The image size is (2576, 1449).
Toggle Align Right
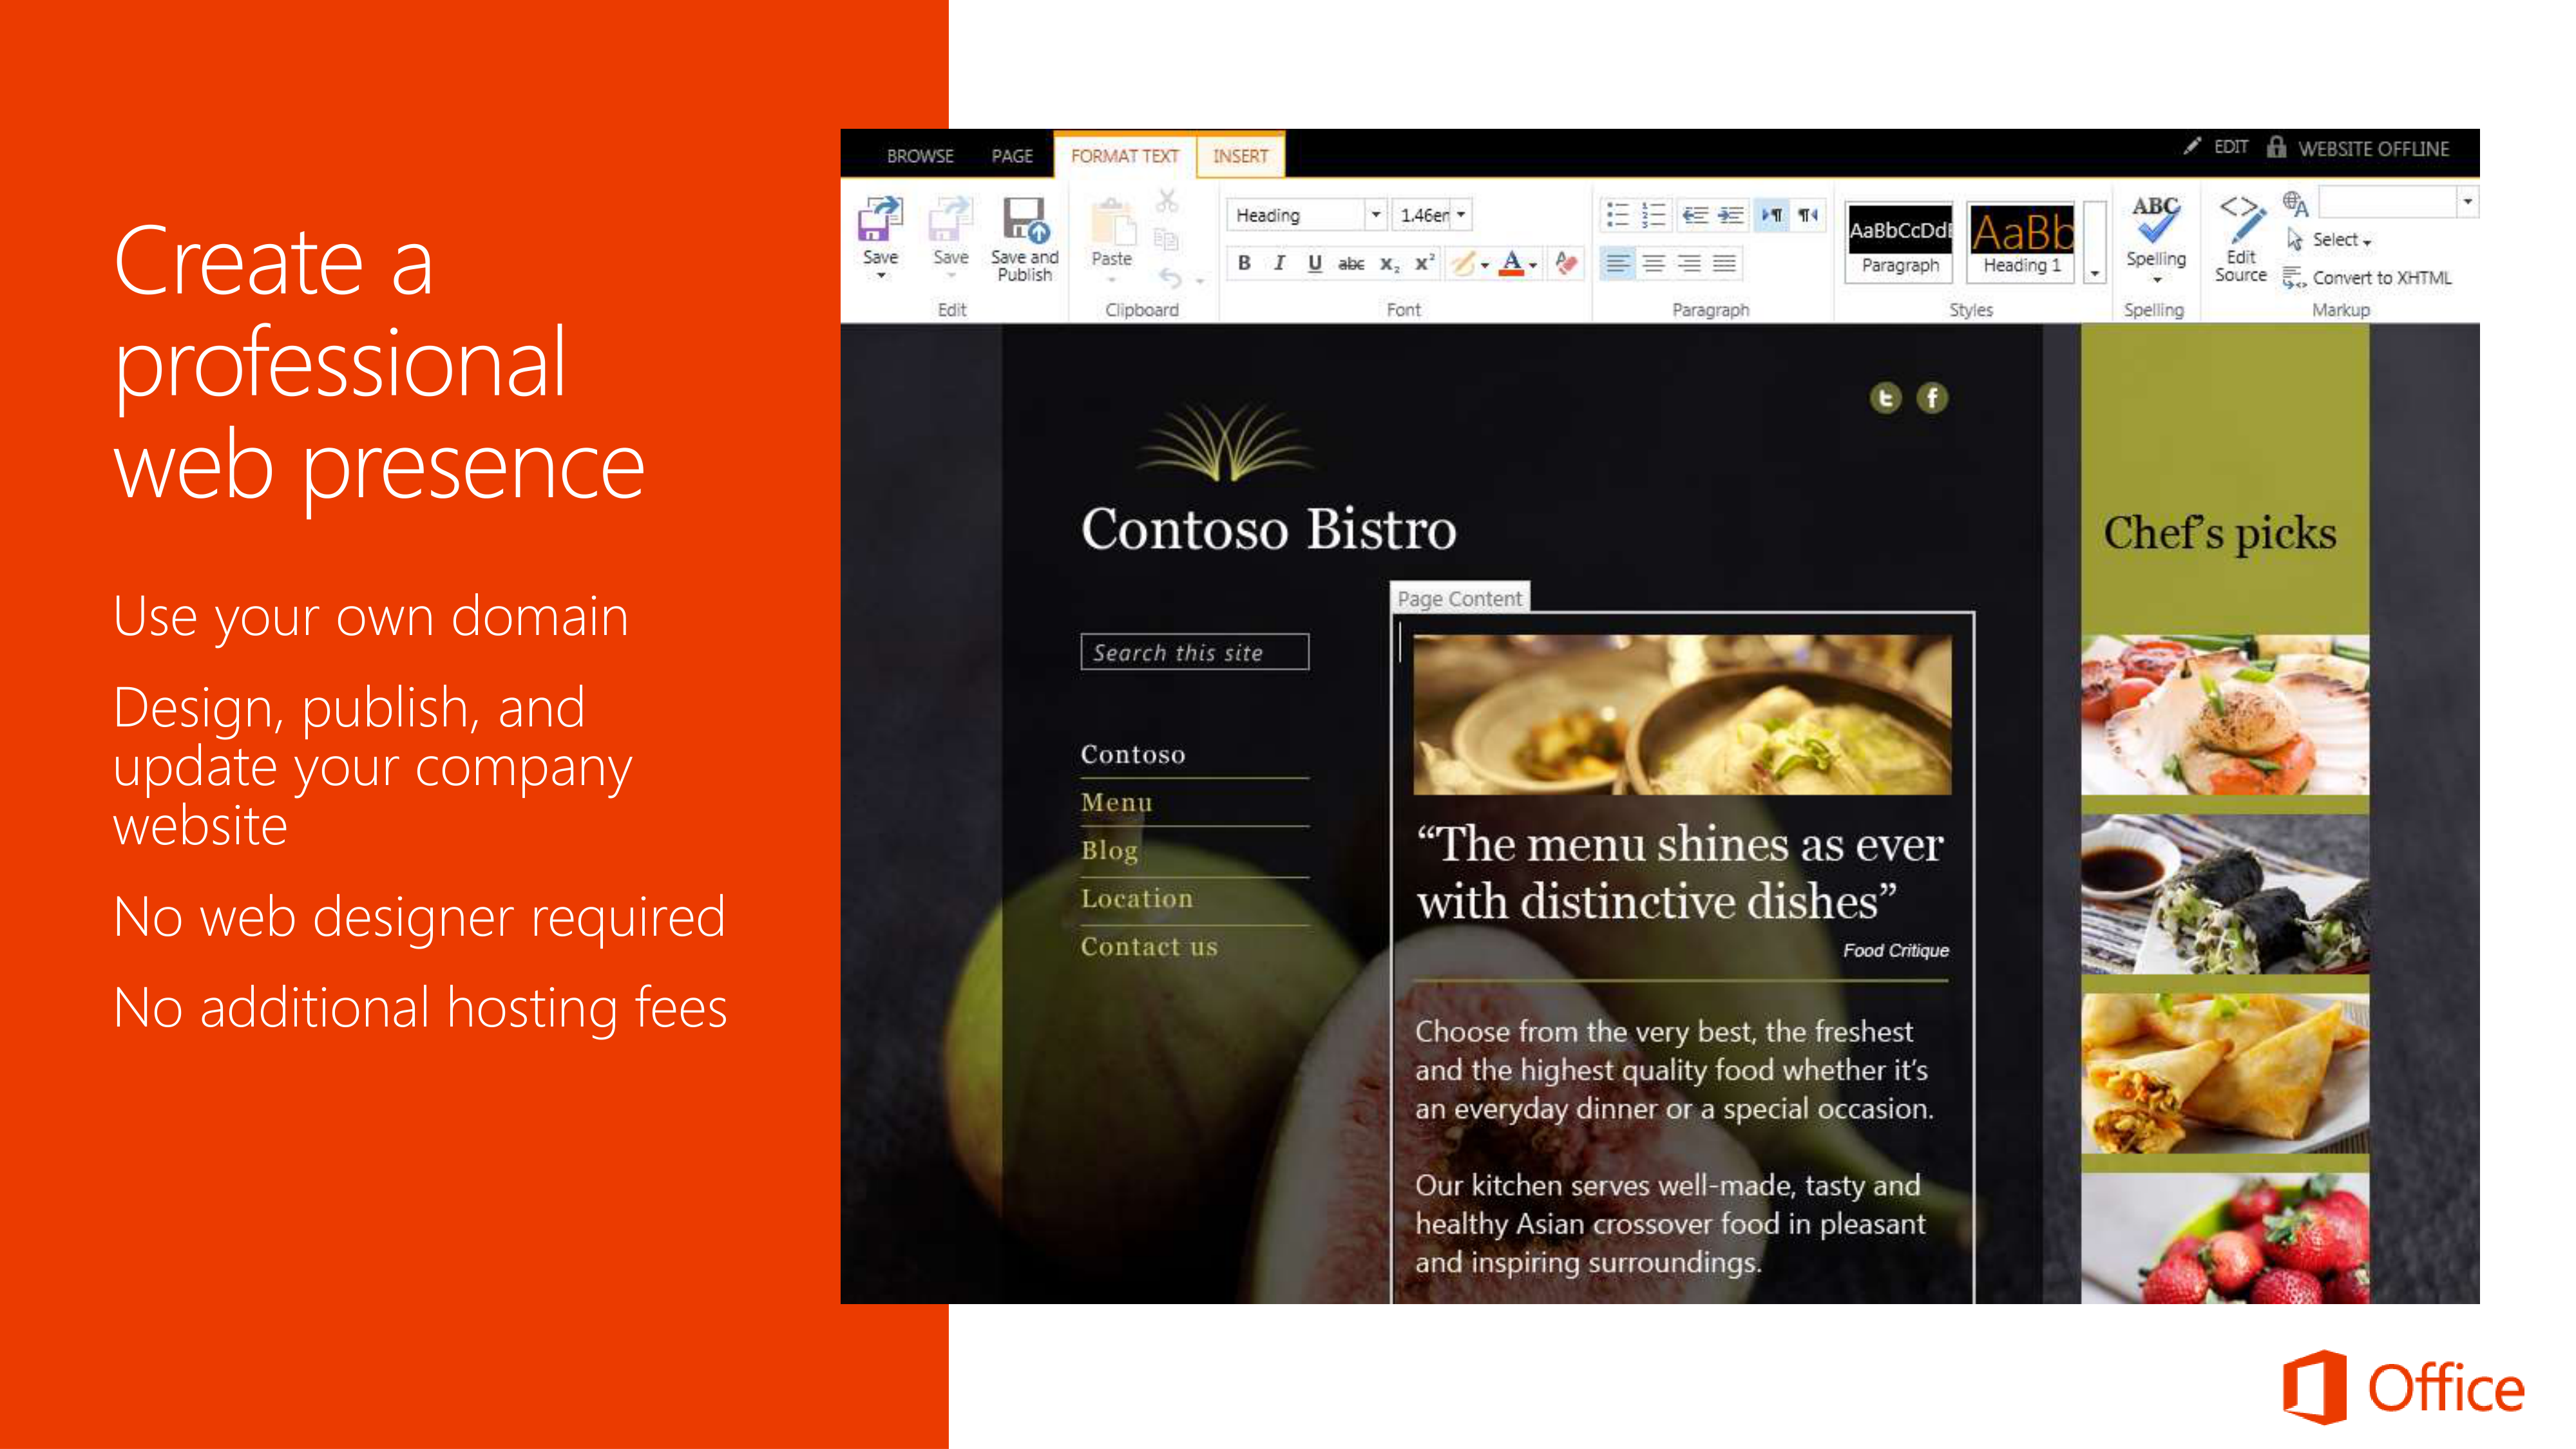[x=1689, y=263]
